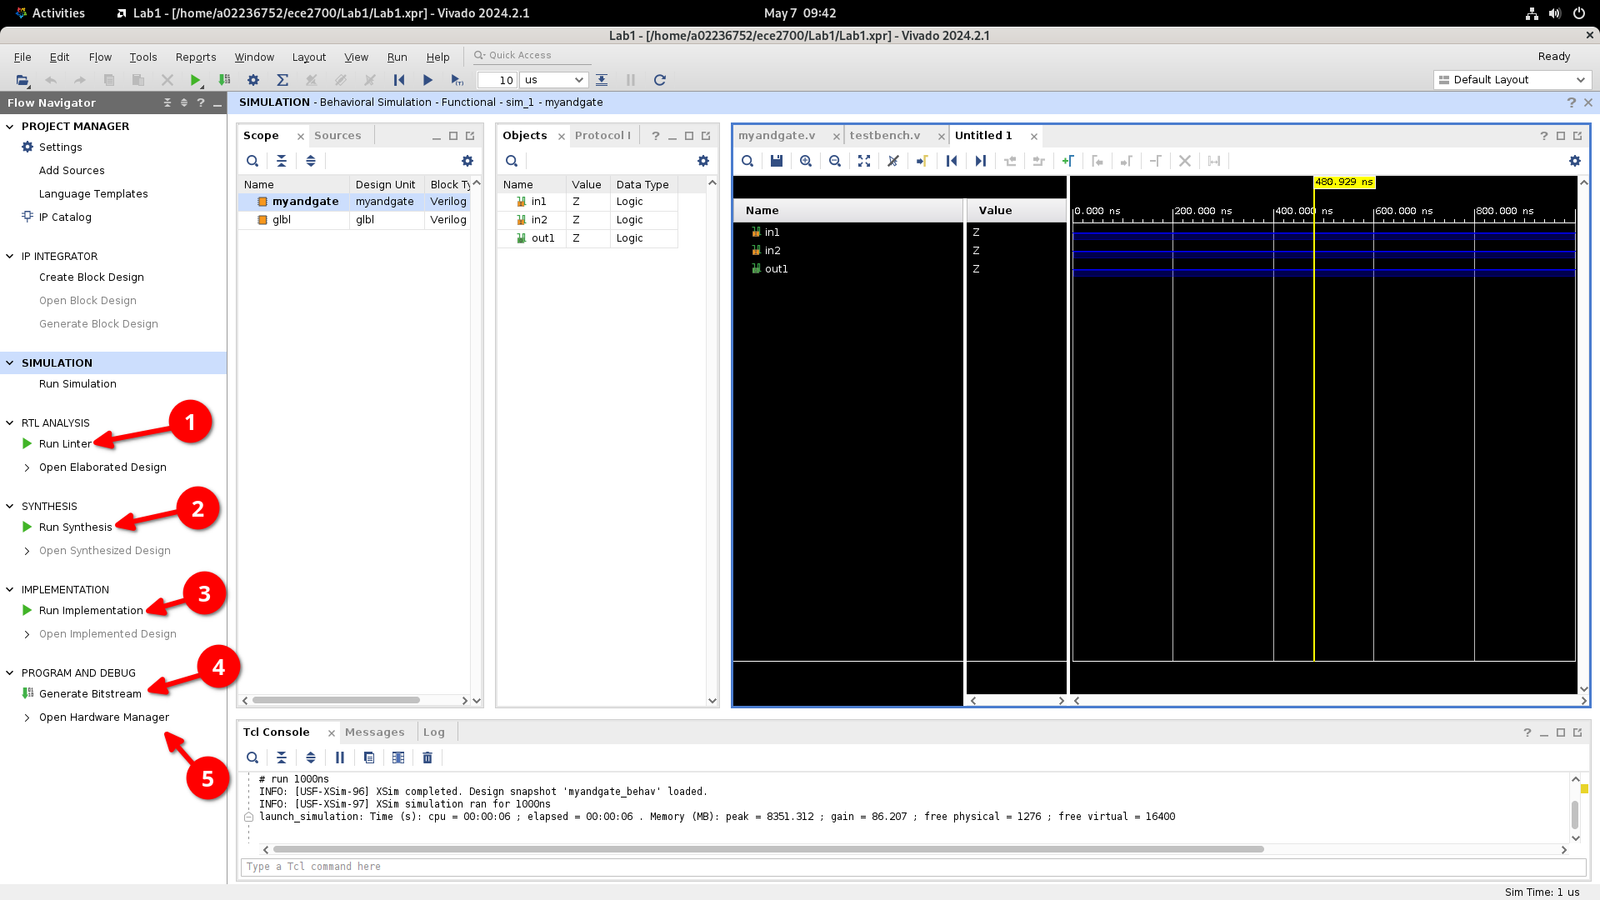Open the Reports menu

click(x=196, y=57)
